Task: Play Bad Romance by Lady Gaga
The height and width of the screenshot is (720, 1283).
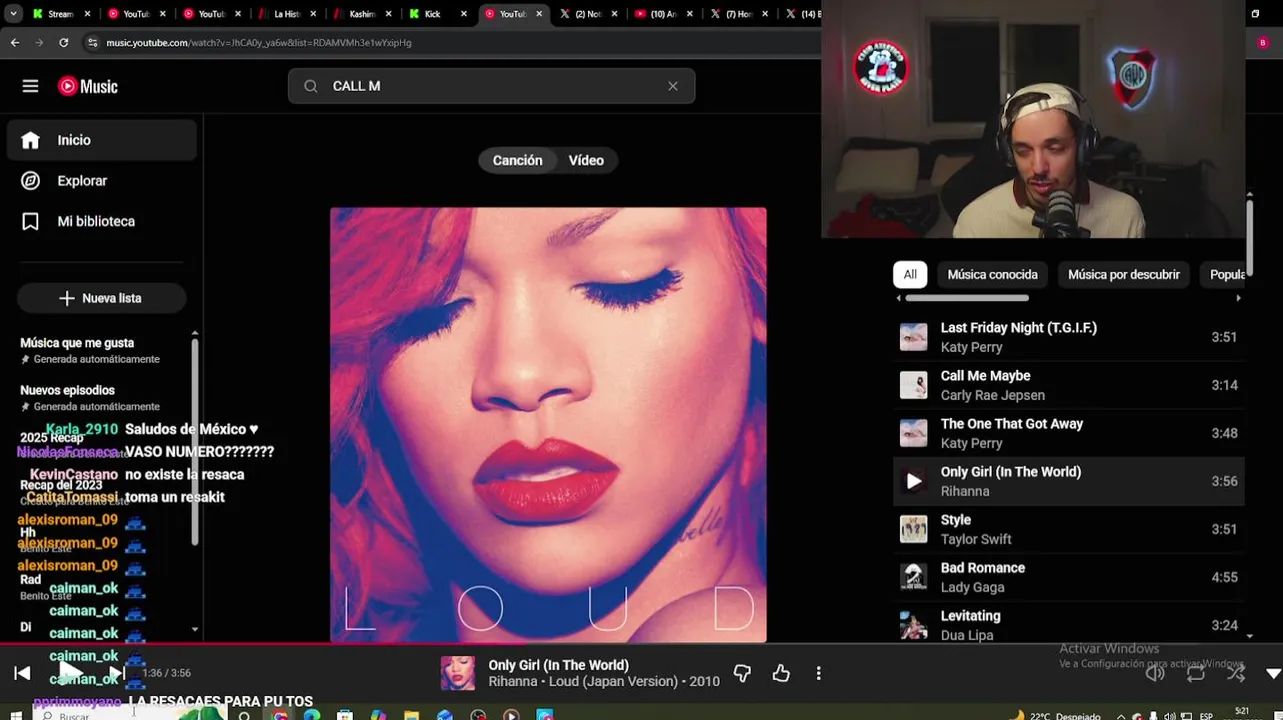Action: pos(1068,577)
